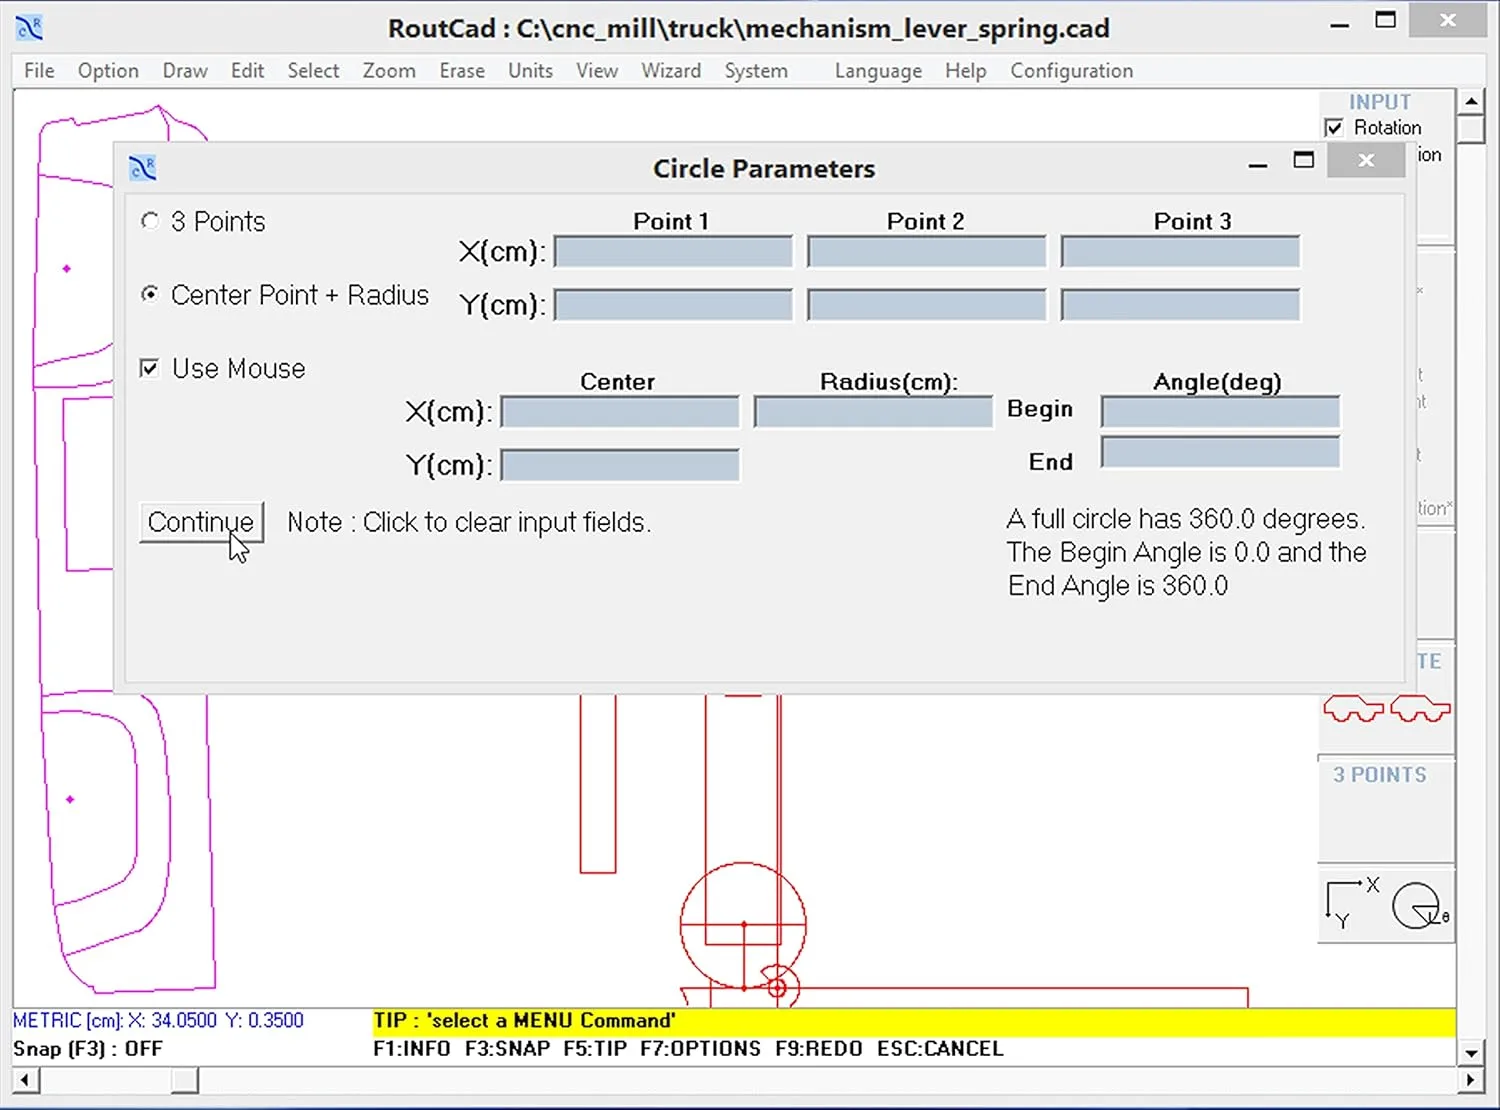Open the Draw menu

[184, 70]
